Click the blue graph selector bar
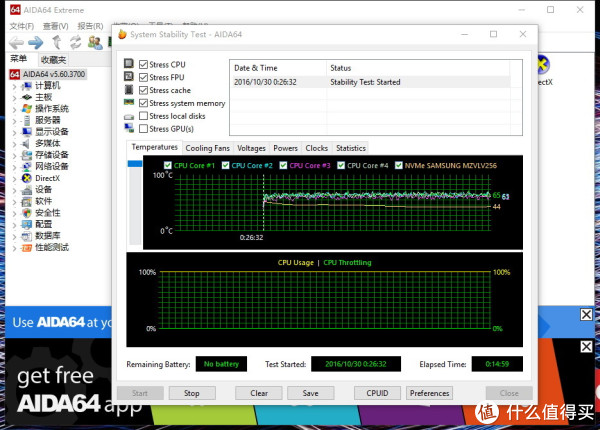 [x=134, y=163]
